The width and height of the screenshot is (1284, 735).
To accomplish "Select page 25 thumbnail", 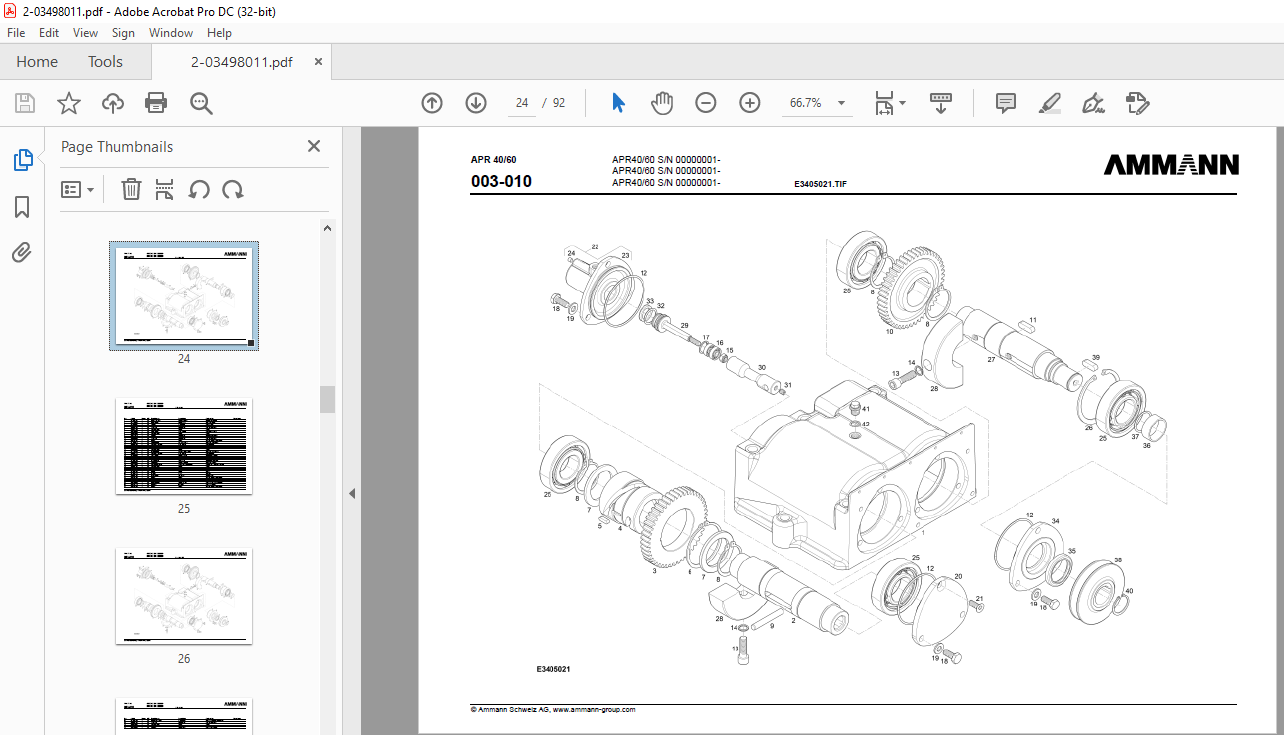I will click(184, 445).
